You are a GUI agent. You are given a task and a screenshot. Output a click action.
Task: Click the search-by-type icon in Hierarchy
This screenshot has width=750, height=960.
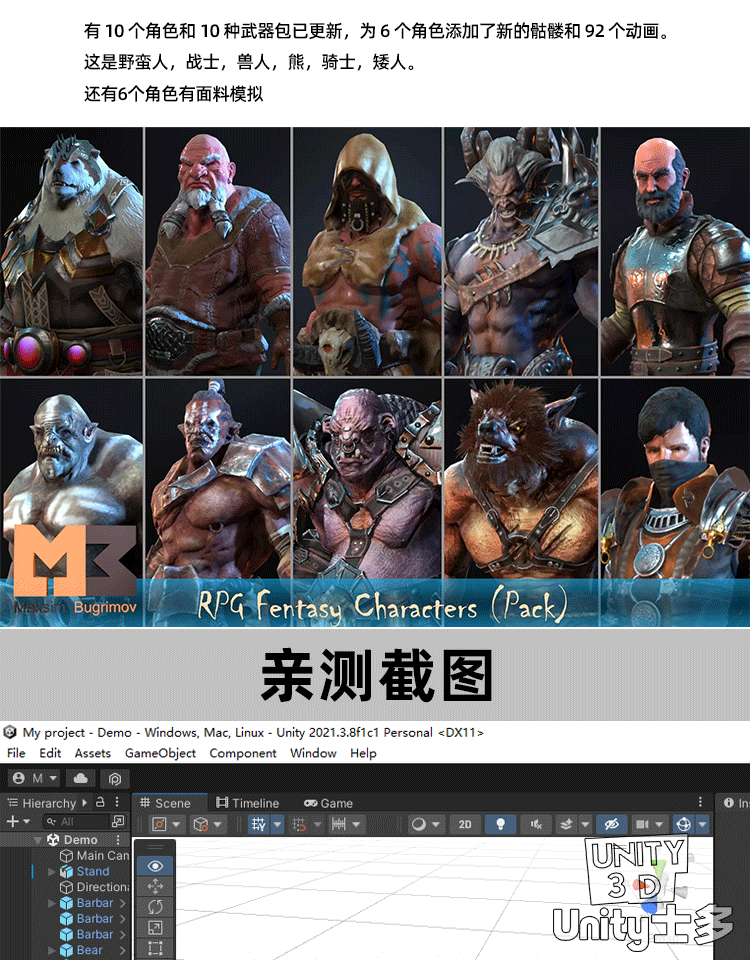point(118,821)
